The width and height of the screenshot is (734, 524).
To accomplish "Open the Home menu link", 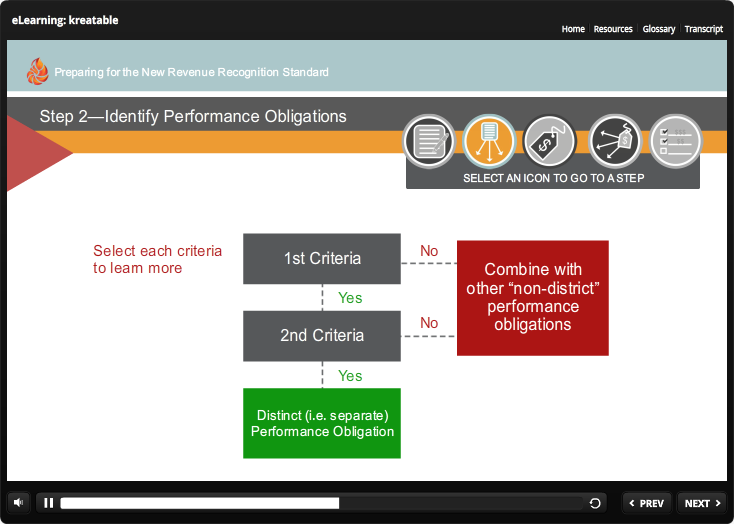I will [573, 29].
